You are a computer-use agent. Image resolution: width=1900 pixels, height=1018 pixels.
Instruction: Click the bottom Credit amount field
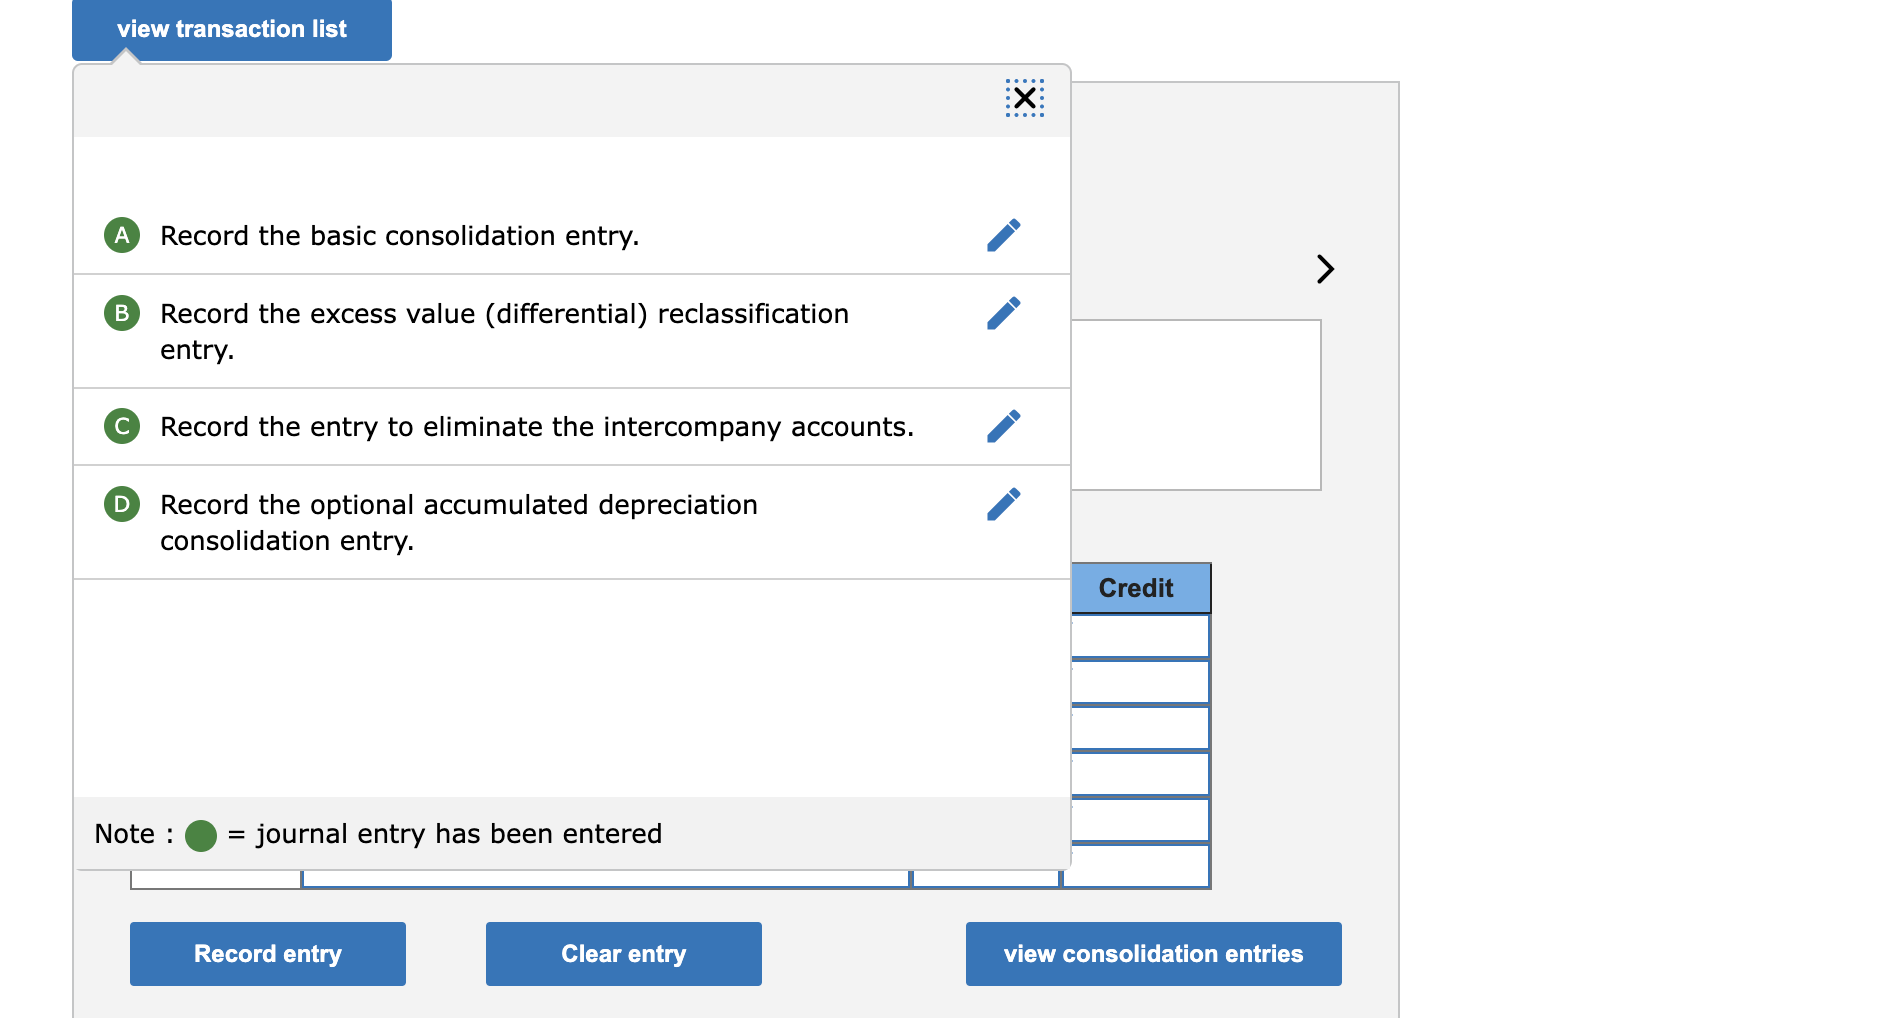tap(1137, 864)
